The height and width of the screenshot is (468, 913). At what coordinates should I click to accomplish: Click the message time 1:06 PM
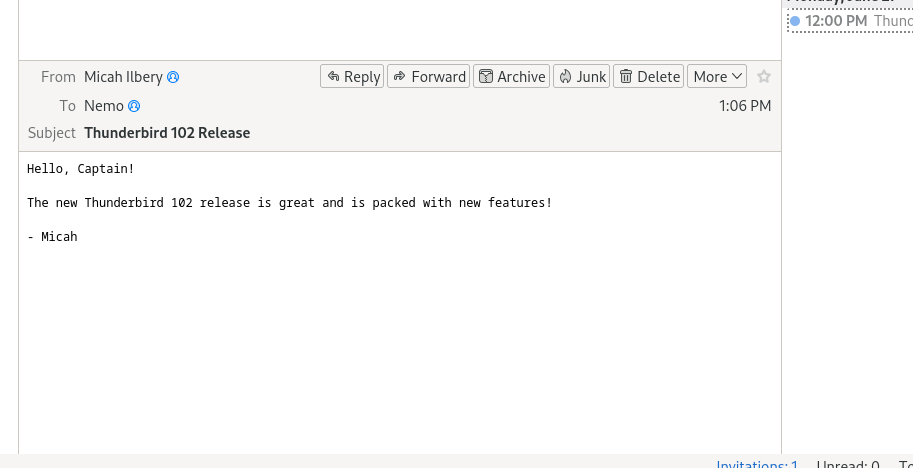coord(745,106)
